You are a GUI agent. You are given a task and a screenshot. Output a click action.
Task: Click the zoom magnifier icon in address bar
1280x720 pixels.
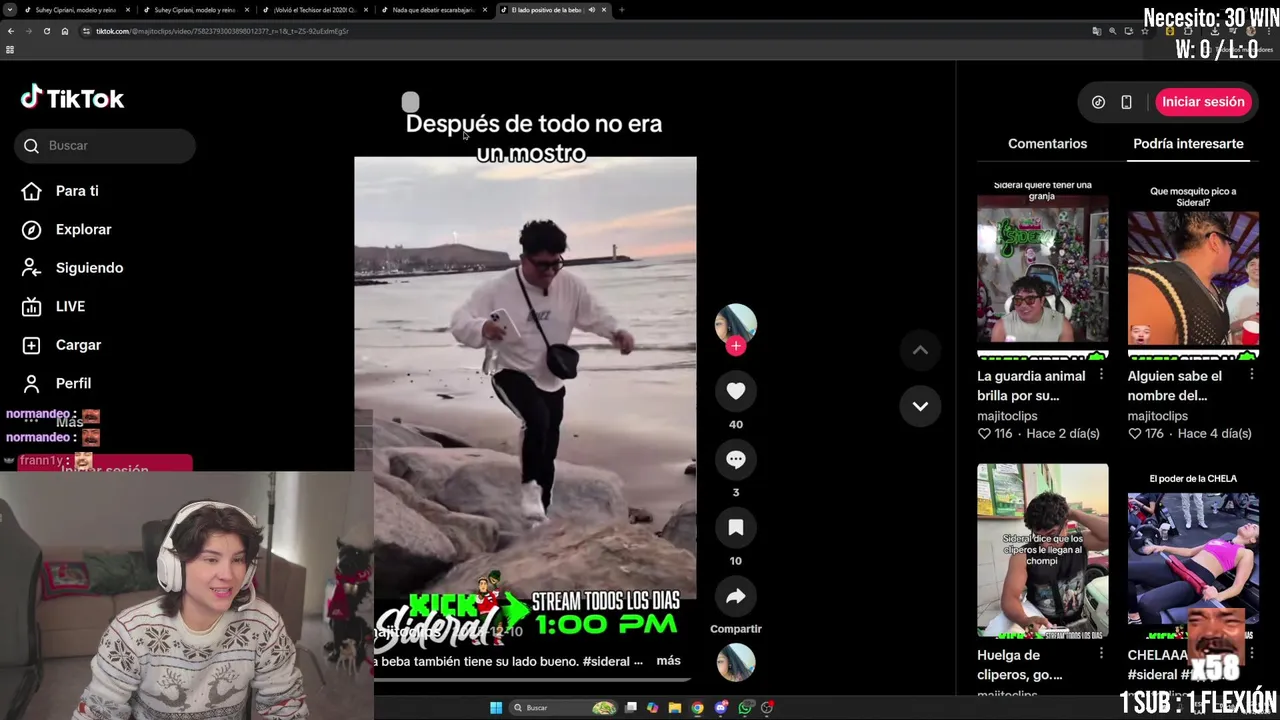point(1112,31)
